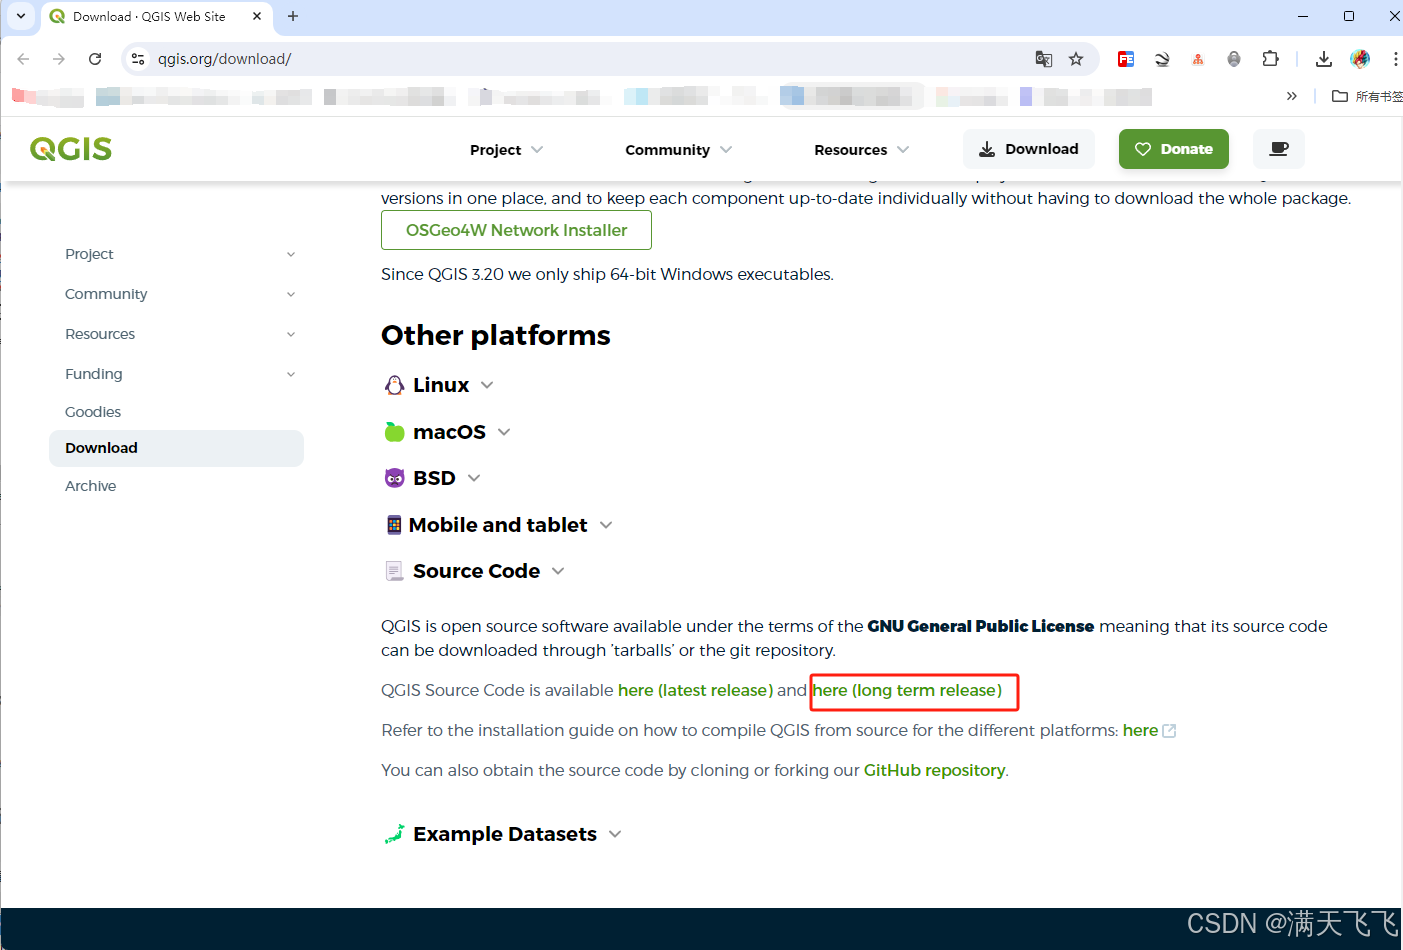Click the QGIS logo in header

point(71,149)
